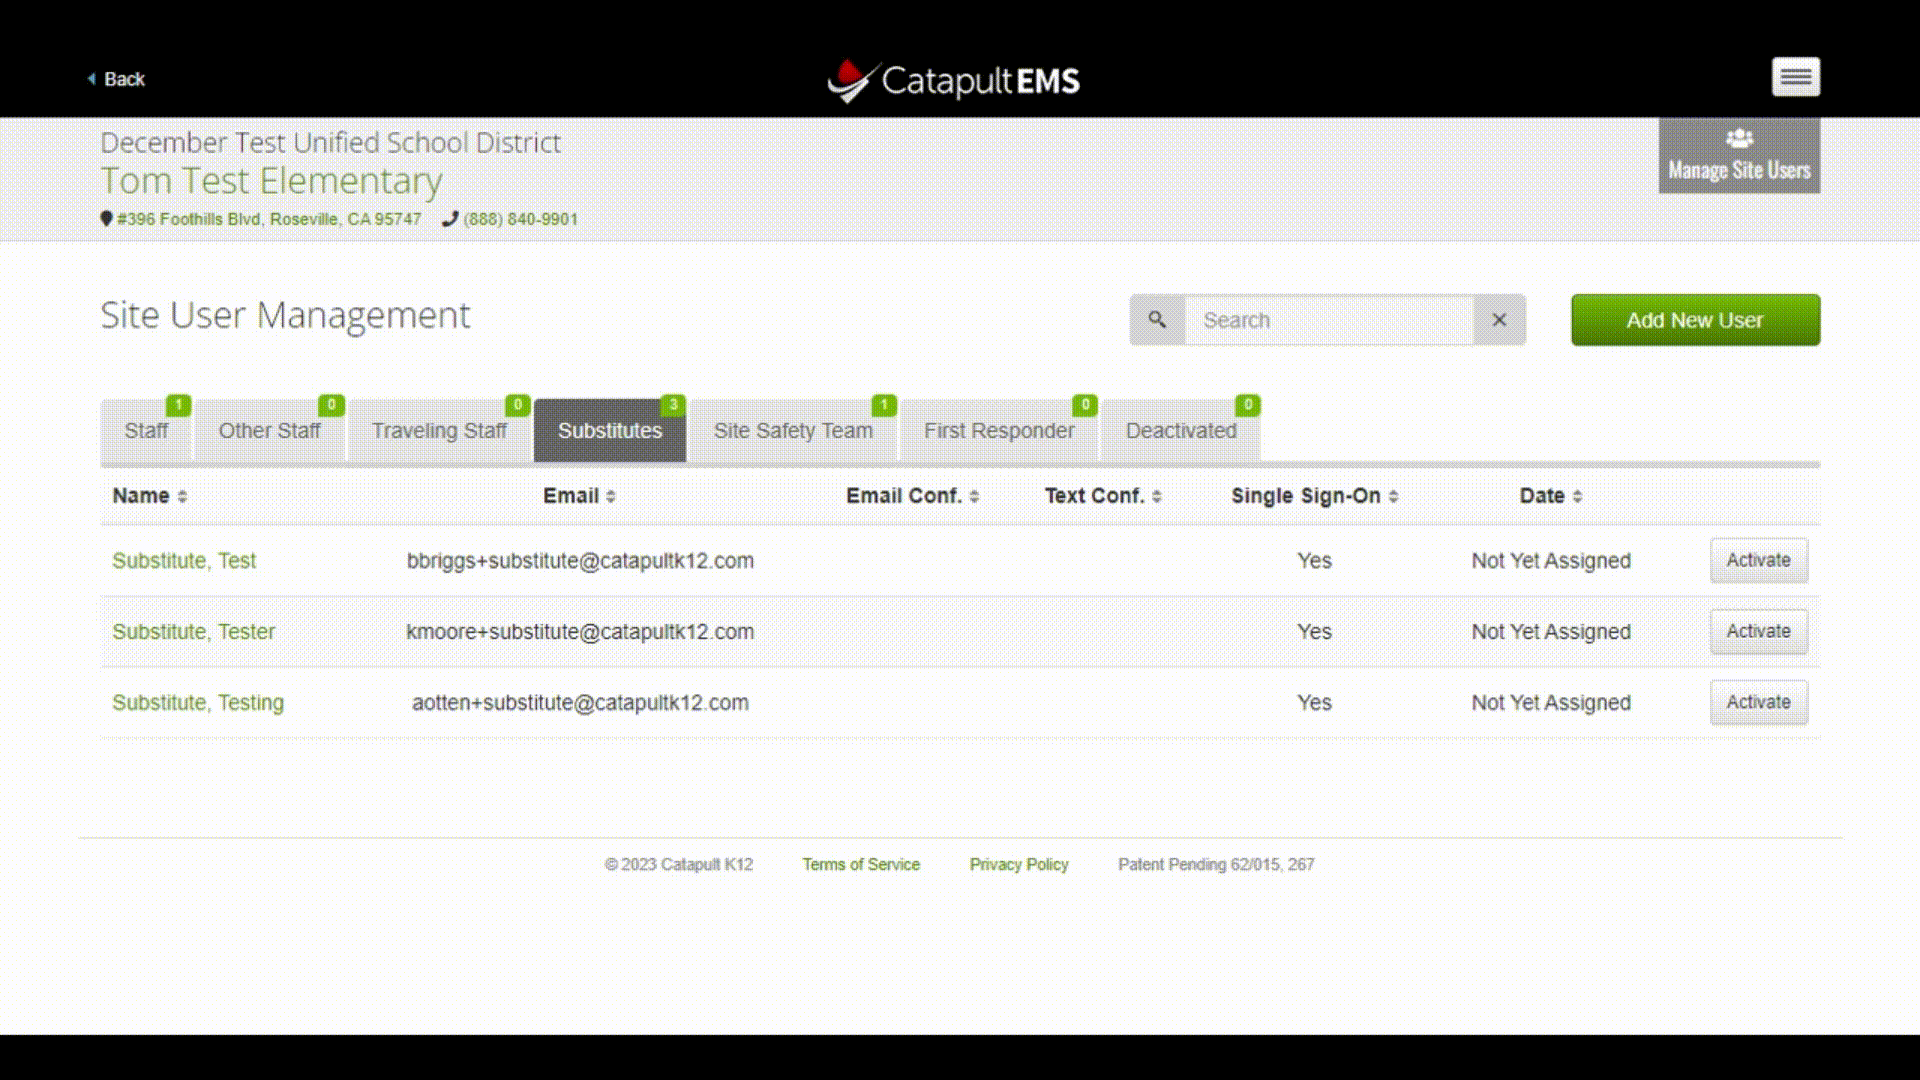The width and height of the screenshot is (1920, 1080).
Task: Click Activate for Substitute, Tester
Action: click(x=1758, y=630)
